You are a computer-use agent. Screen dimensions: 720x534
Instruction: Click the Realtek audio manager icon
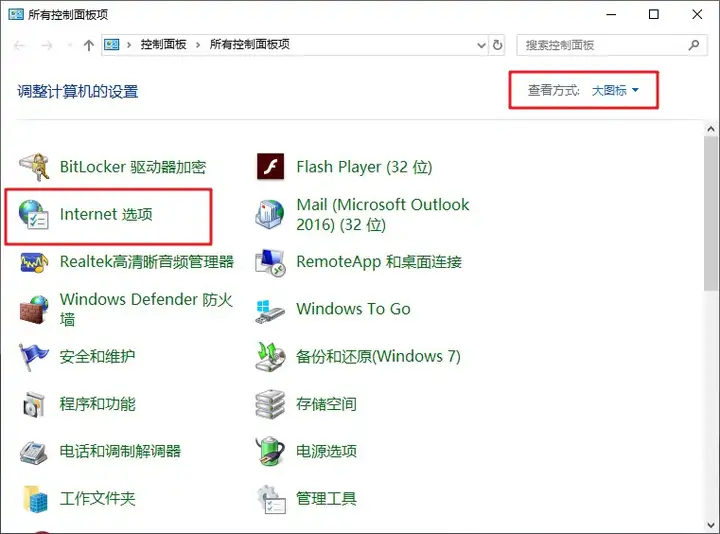[x=34, y=262]
